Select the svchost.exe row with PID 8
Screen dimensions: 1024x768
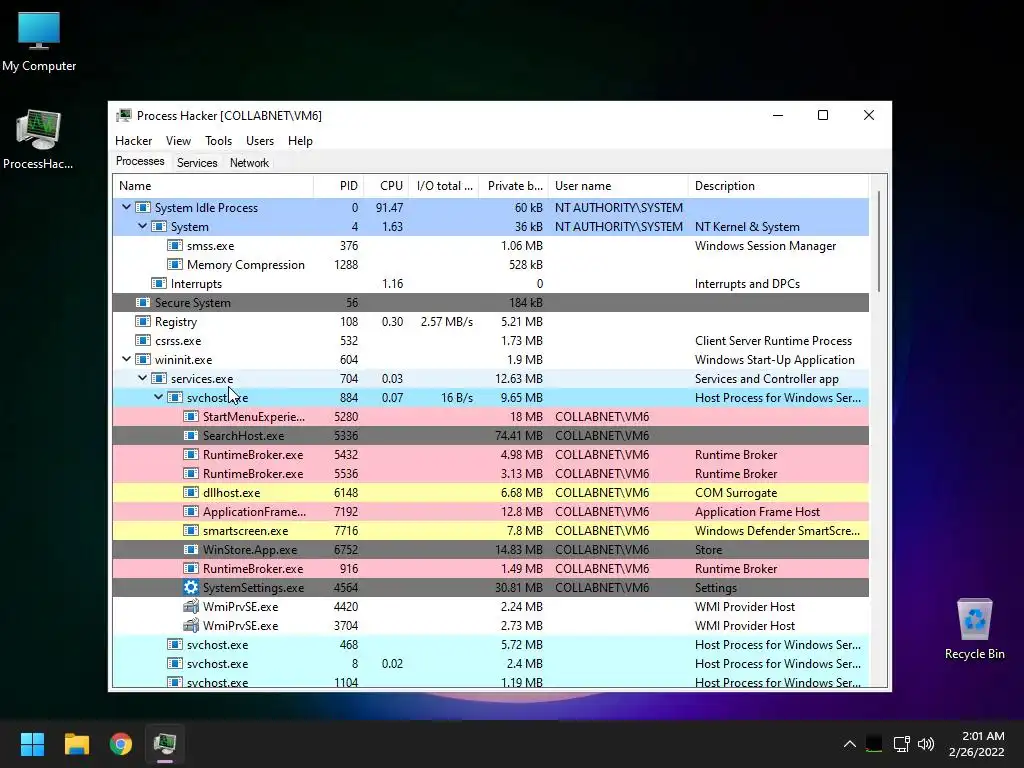490,663
